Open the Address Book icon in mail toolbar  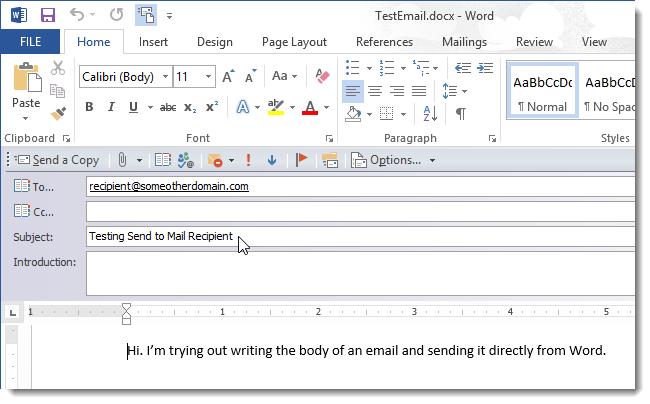point(162,160)
